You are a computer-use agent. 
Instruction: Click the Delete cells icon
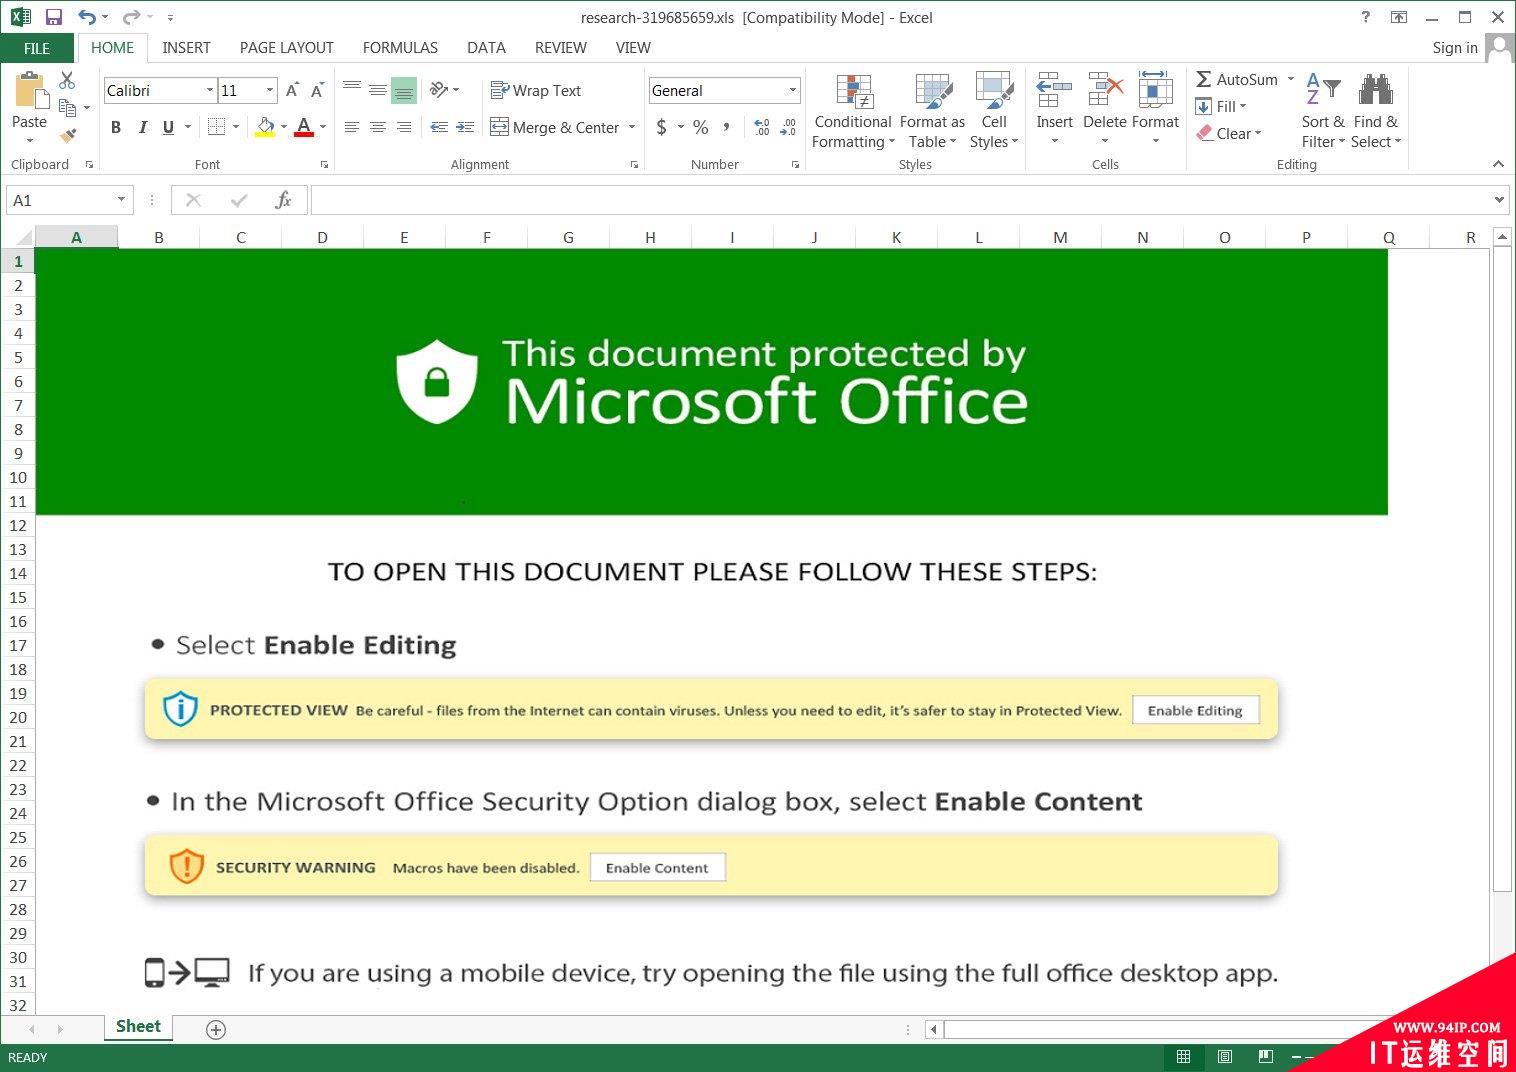[1105, 90]
